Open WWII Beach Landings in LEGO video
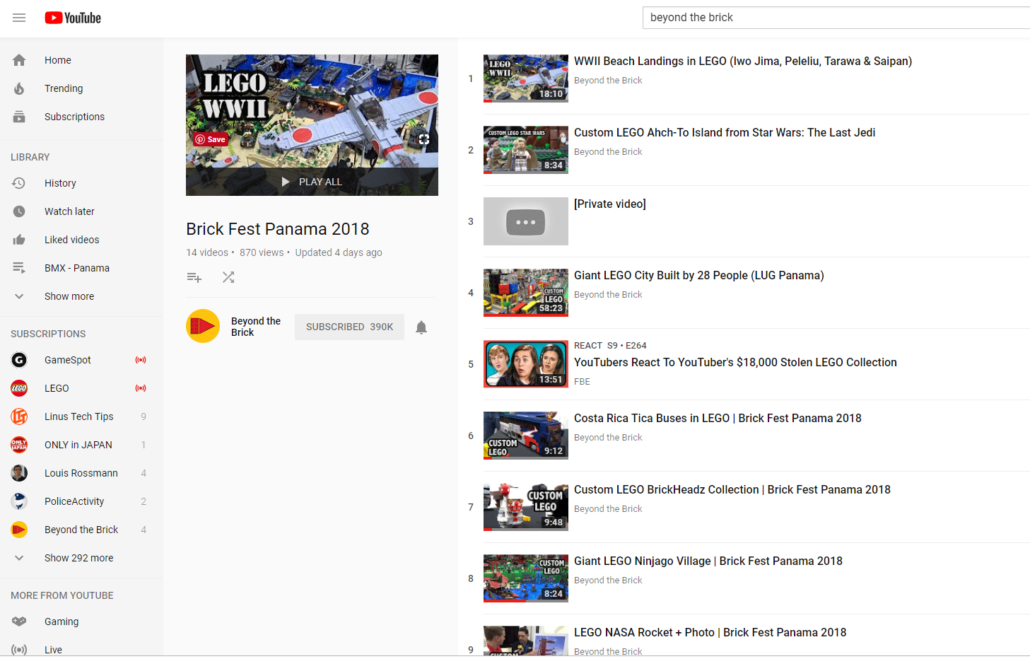This screenshot has height=659, width=1030. click(742, 61)
